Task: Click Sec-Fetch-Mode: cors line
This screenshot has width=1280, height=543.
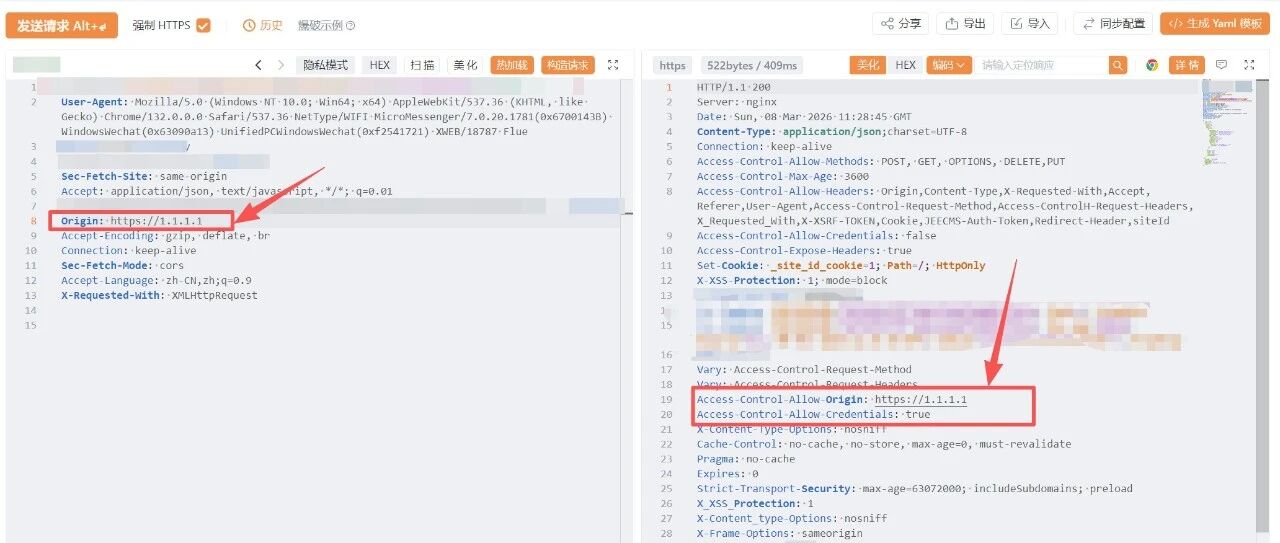Action: point(122,266)
